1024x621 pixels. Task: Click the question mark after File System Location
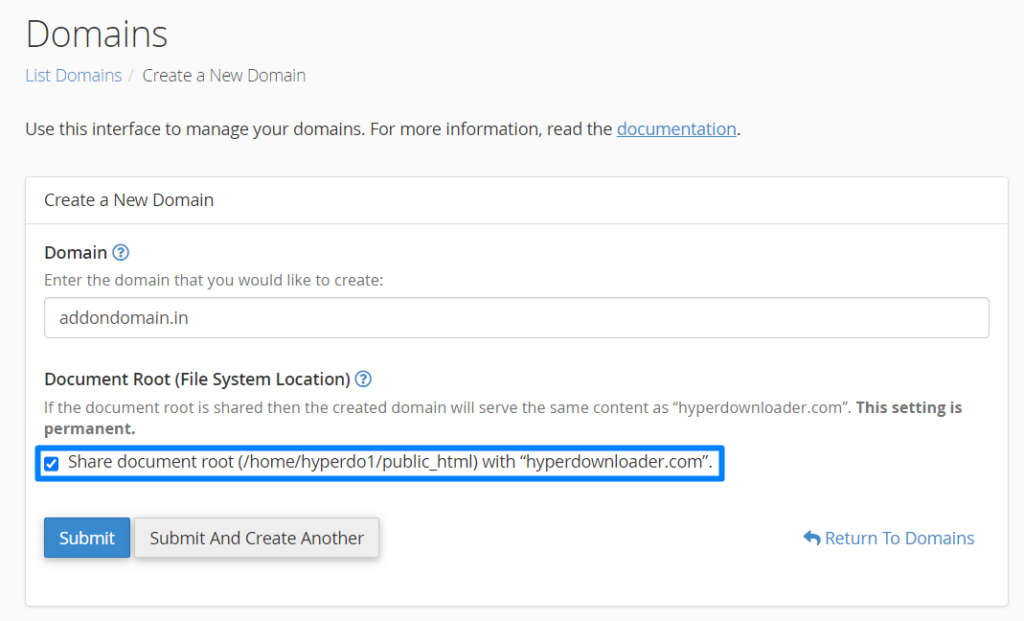[x=363, y=379]
